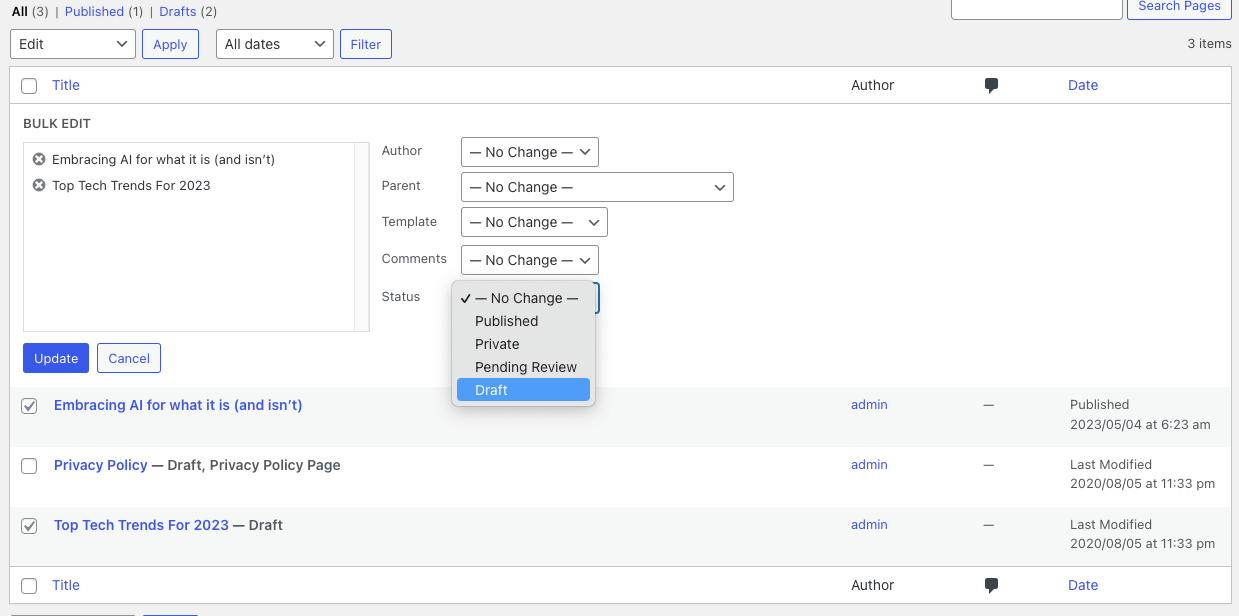
Task: Click the comments bubble icon in footer row
Action: (x=991, y=586)
